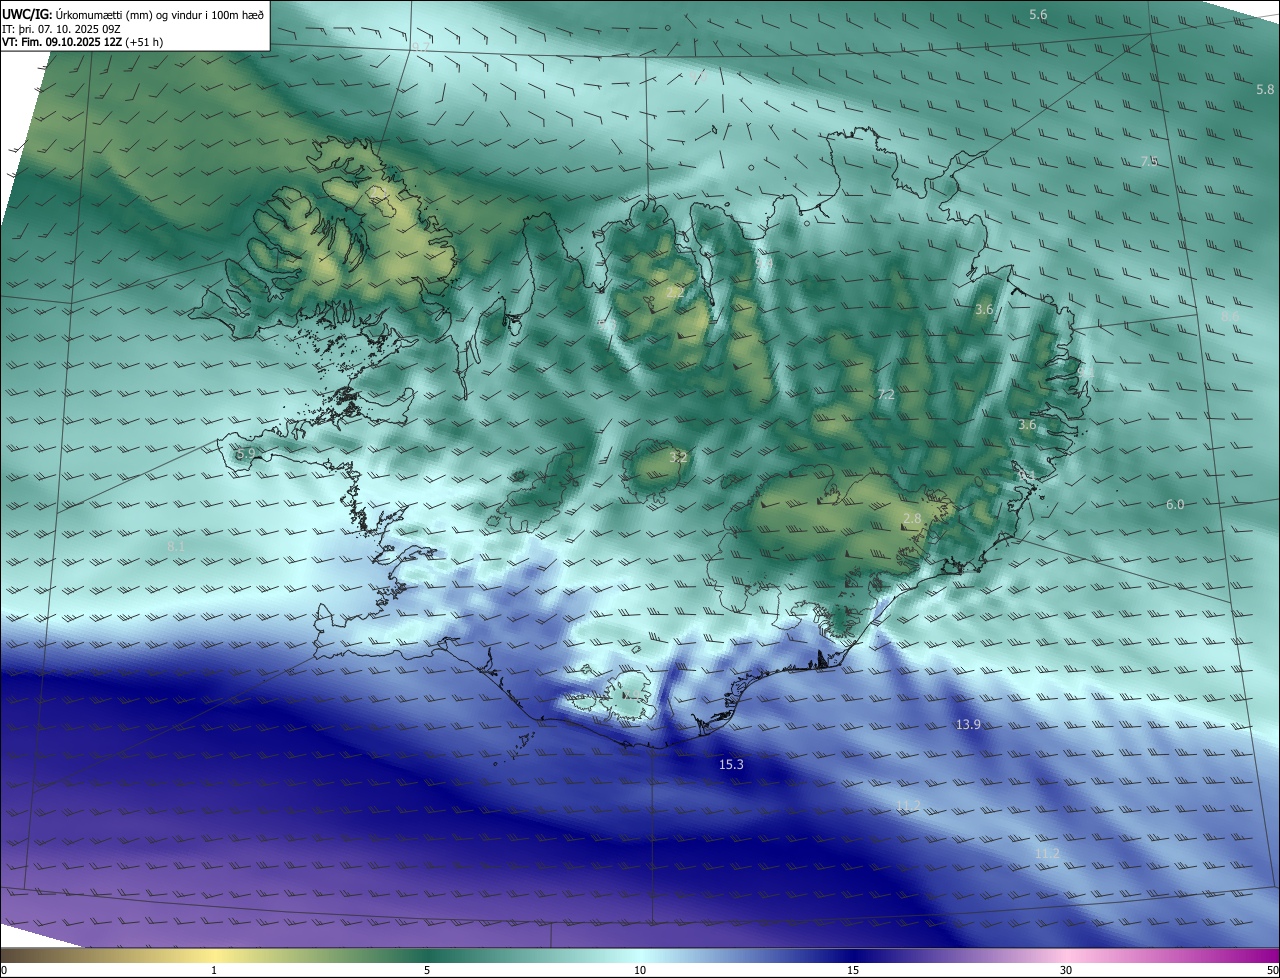
Task: Click the 5.6 value on the map
Action: pyautogui.click(x=1038, y=14)
